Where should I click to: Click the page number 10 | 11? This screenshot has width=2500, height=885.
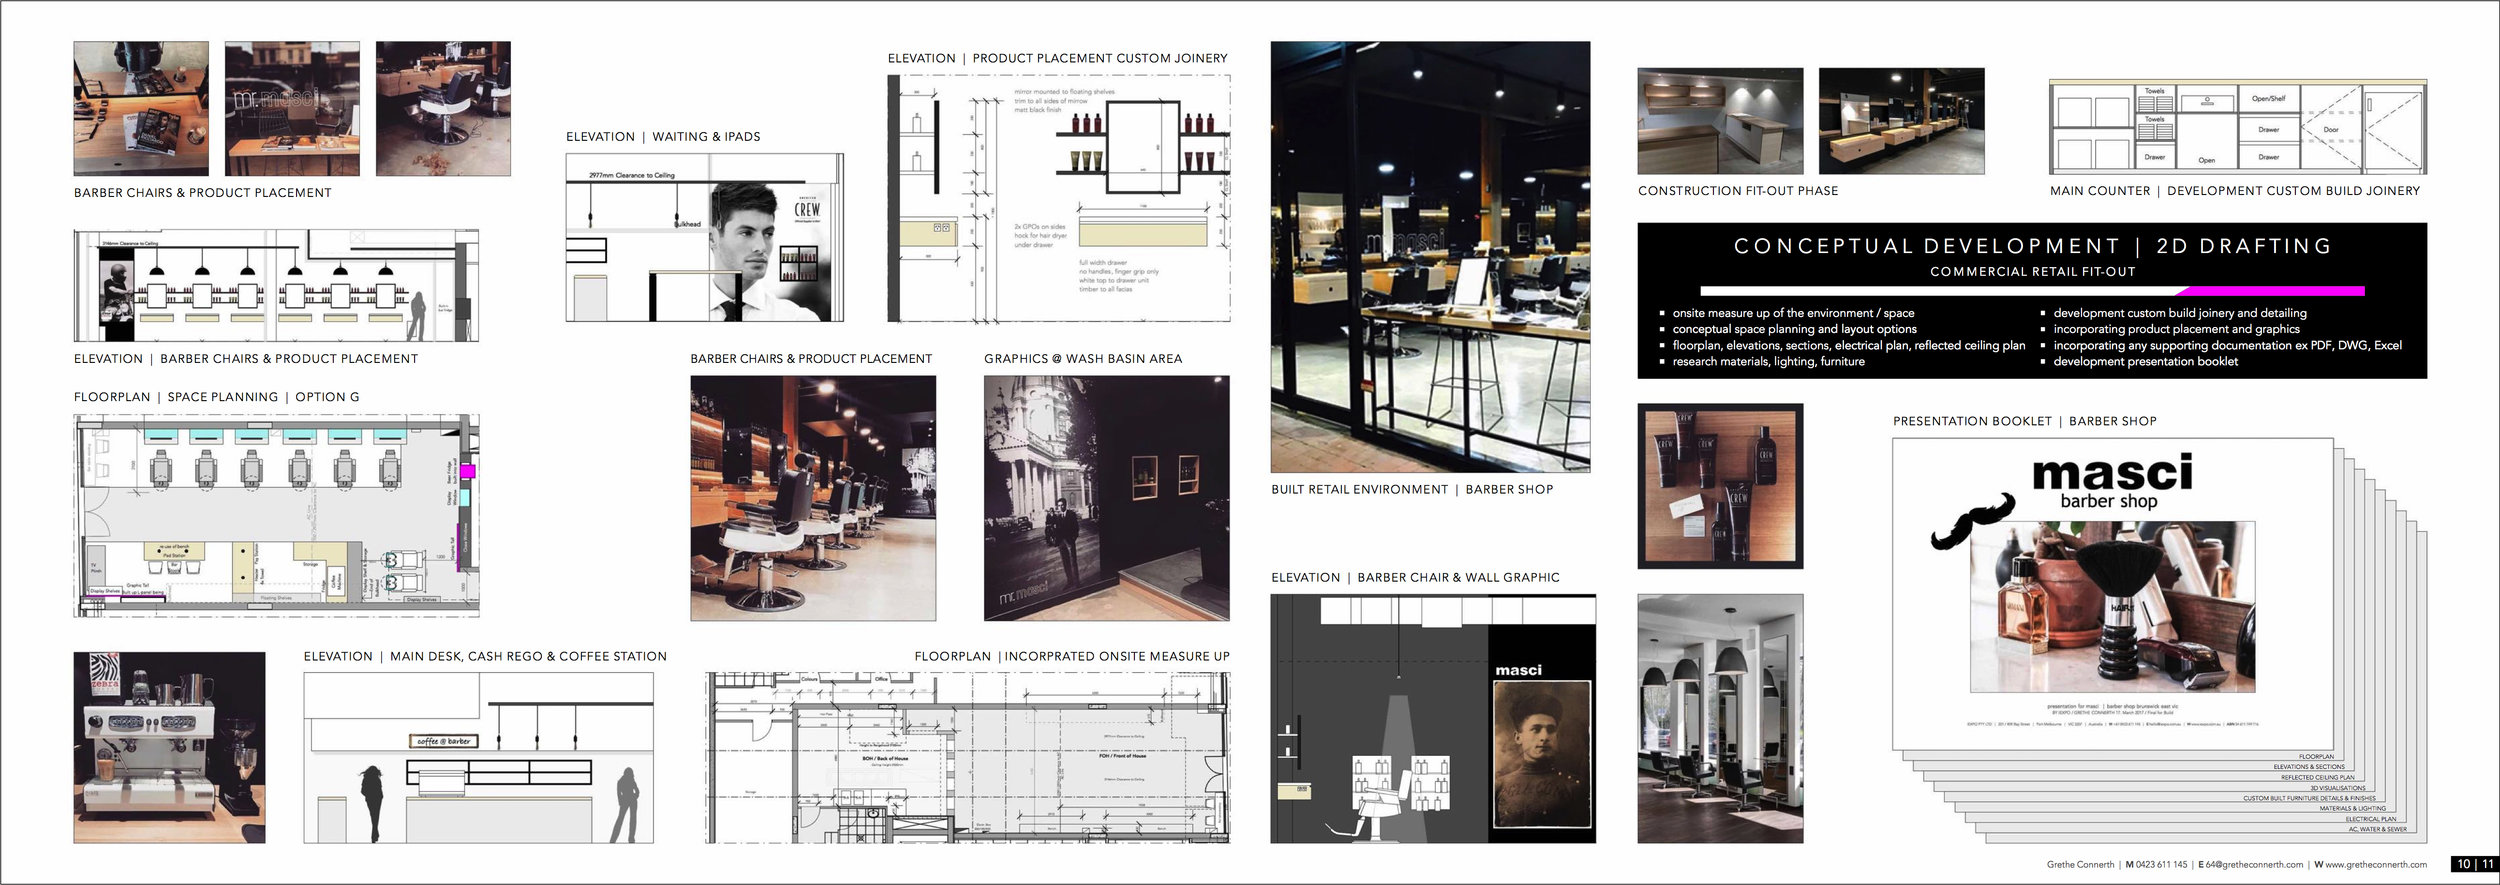pyautogui.click(x=2475, y=864)
